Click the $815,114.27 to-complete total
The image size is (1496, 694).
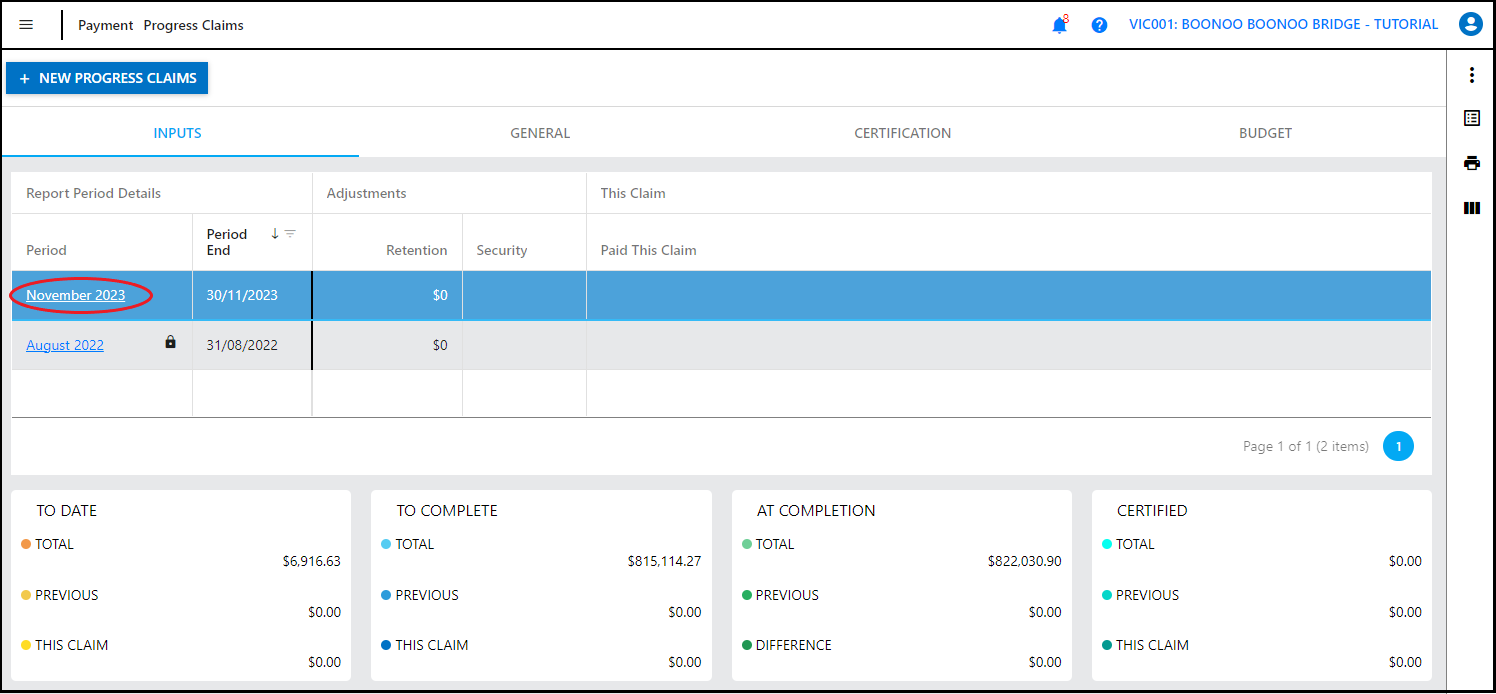pos(665,562)
